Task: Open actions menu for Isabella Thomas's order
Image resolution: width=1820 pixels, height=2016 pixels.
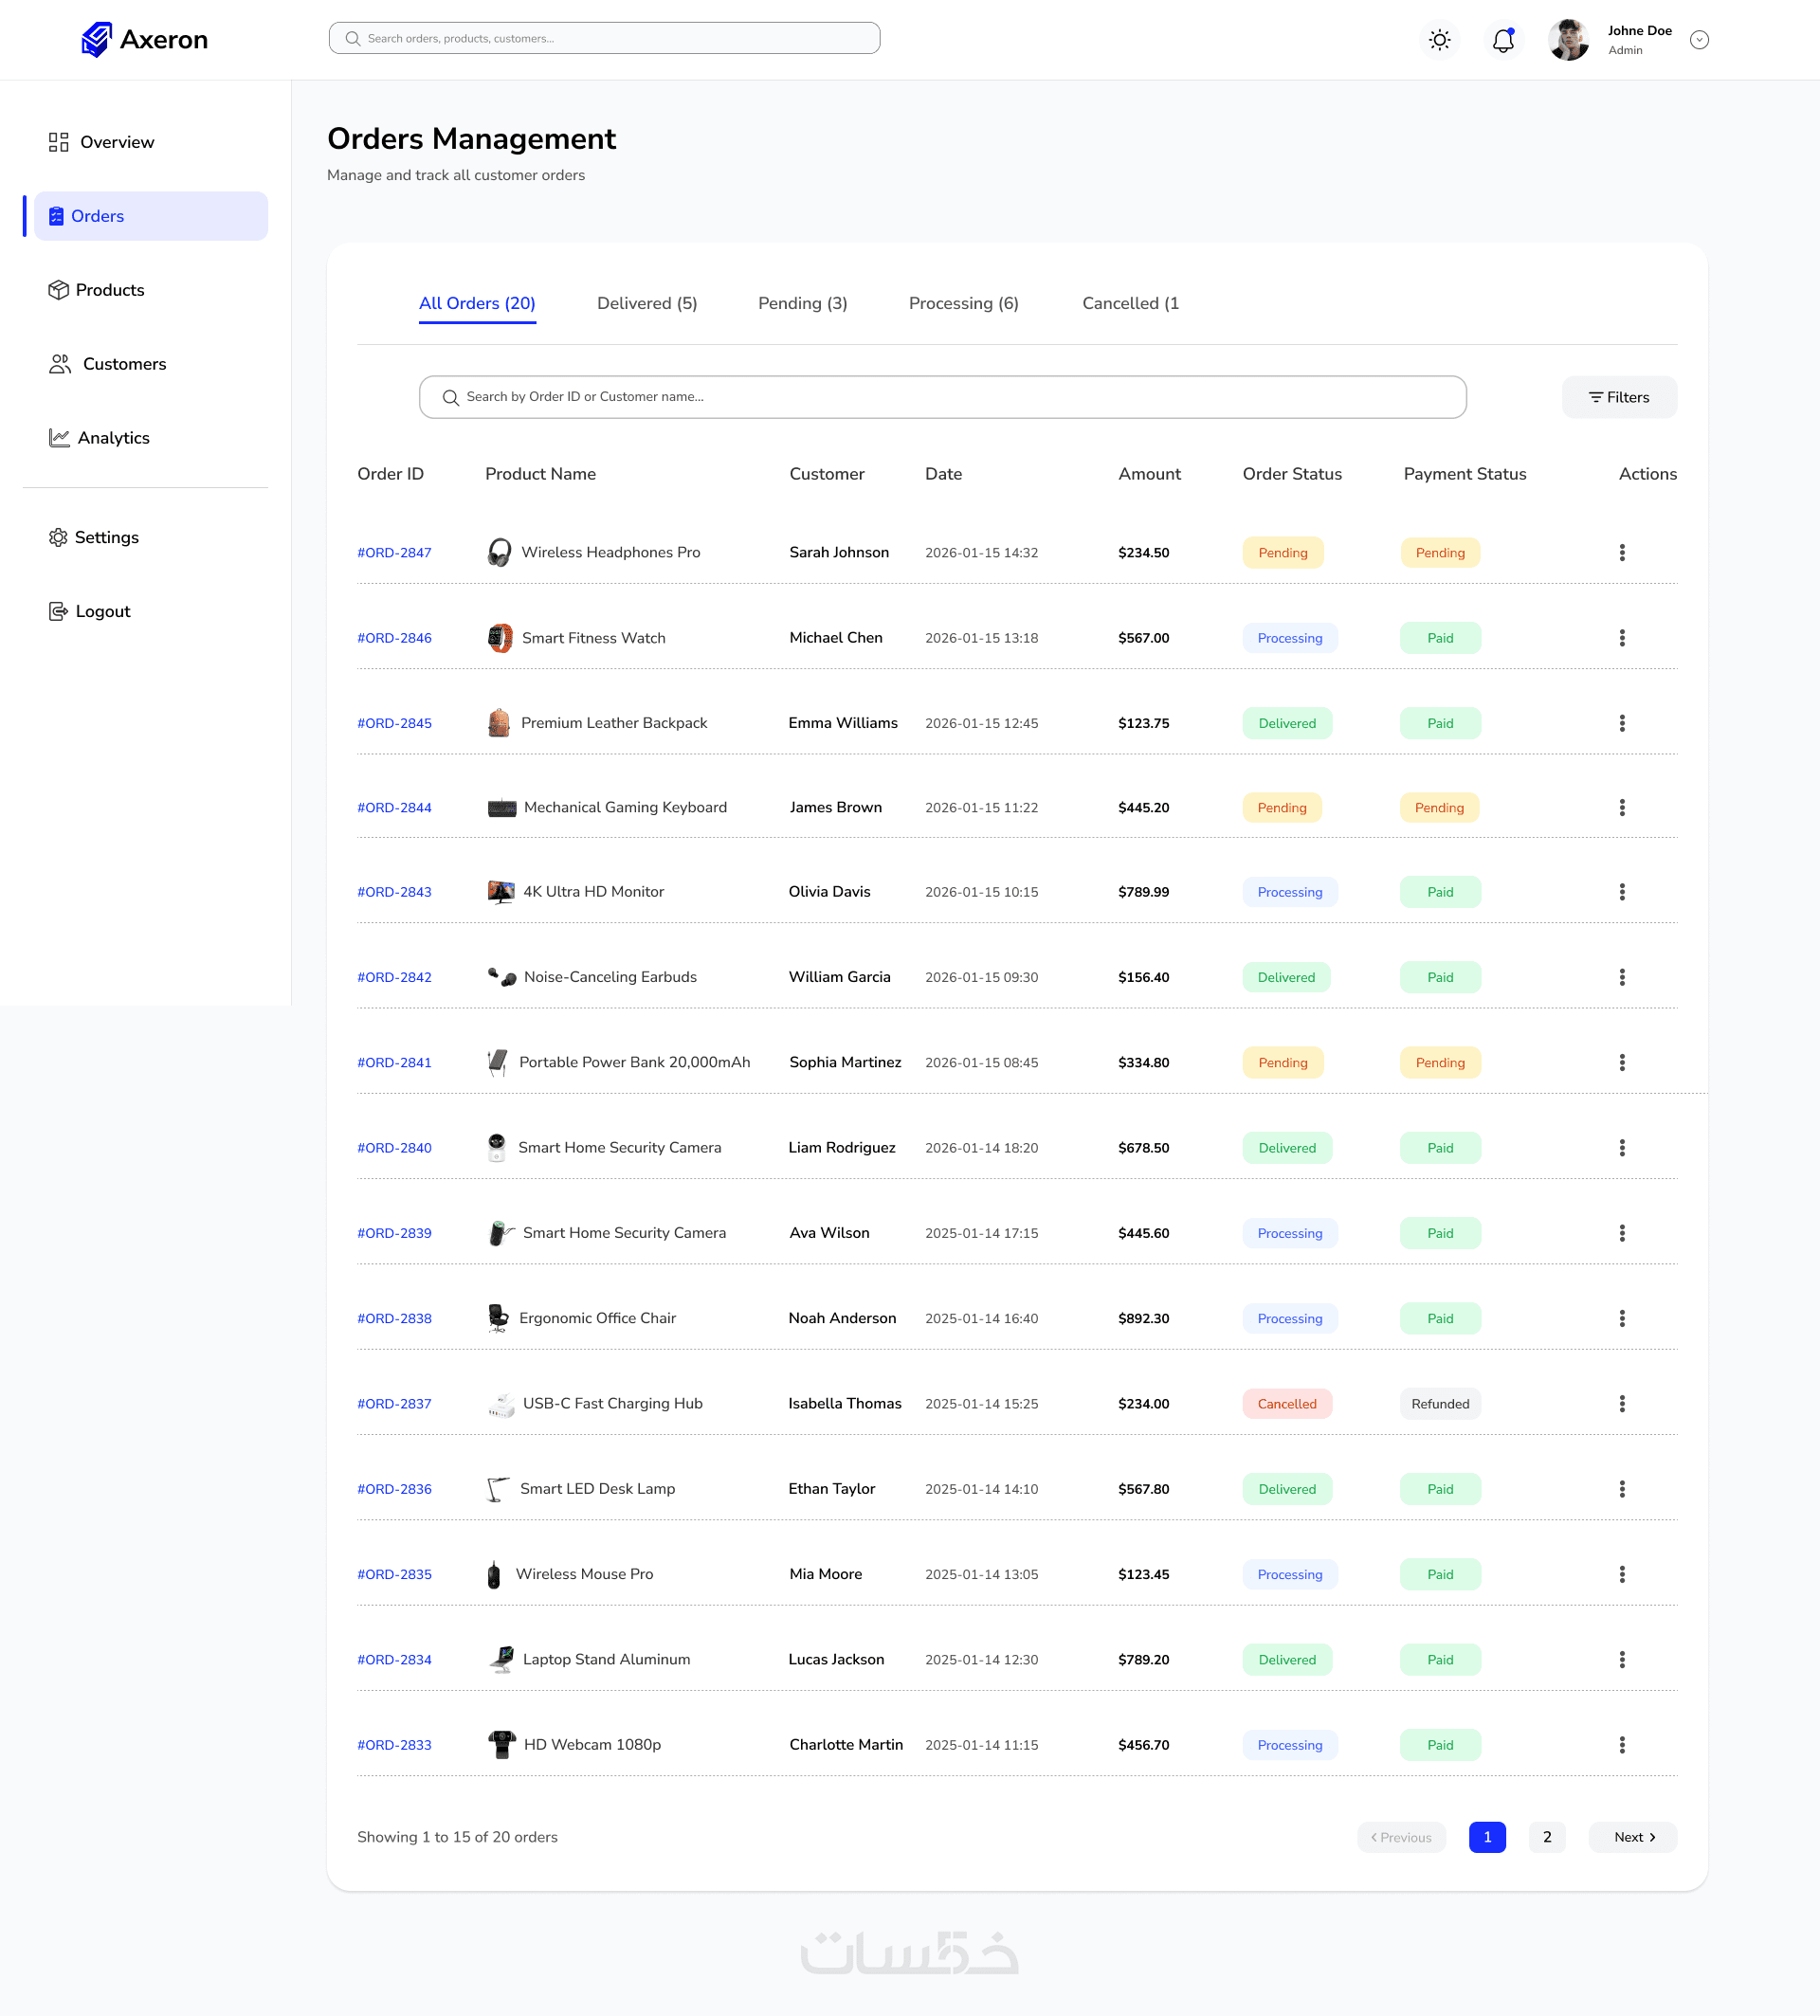Action: [x=1621, y=1404]
